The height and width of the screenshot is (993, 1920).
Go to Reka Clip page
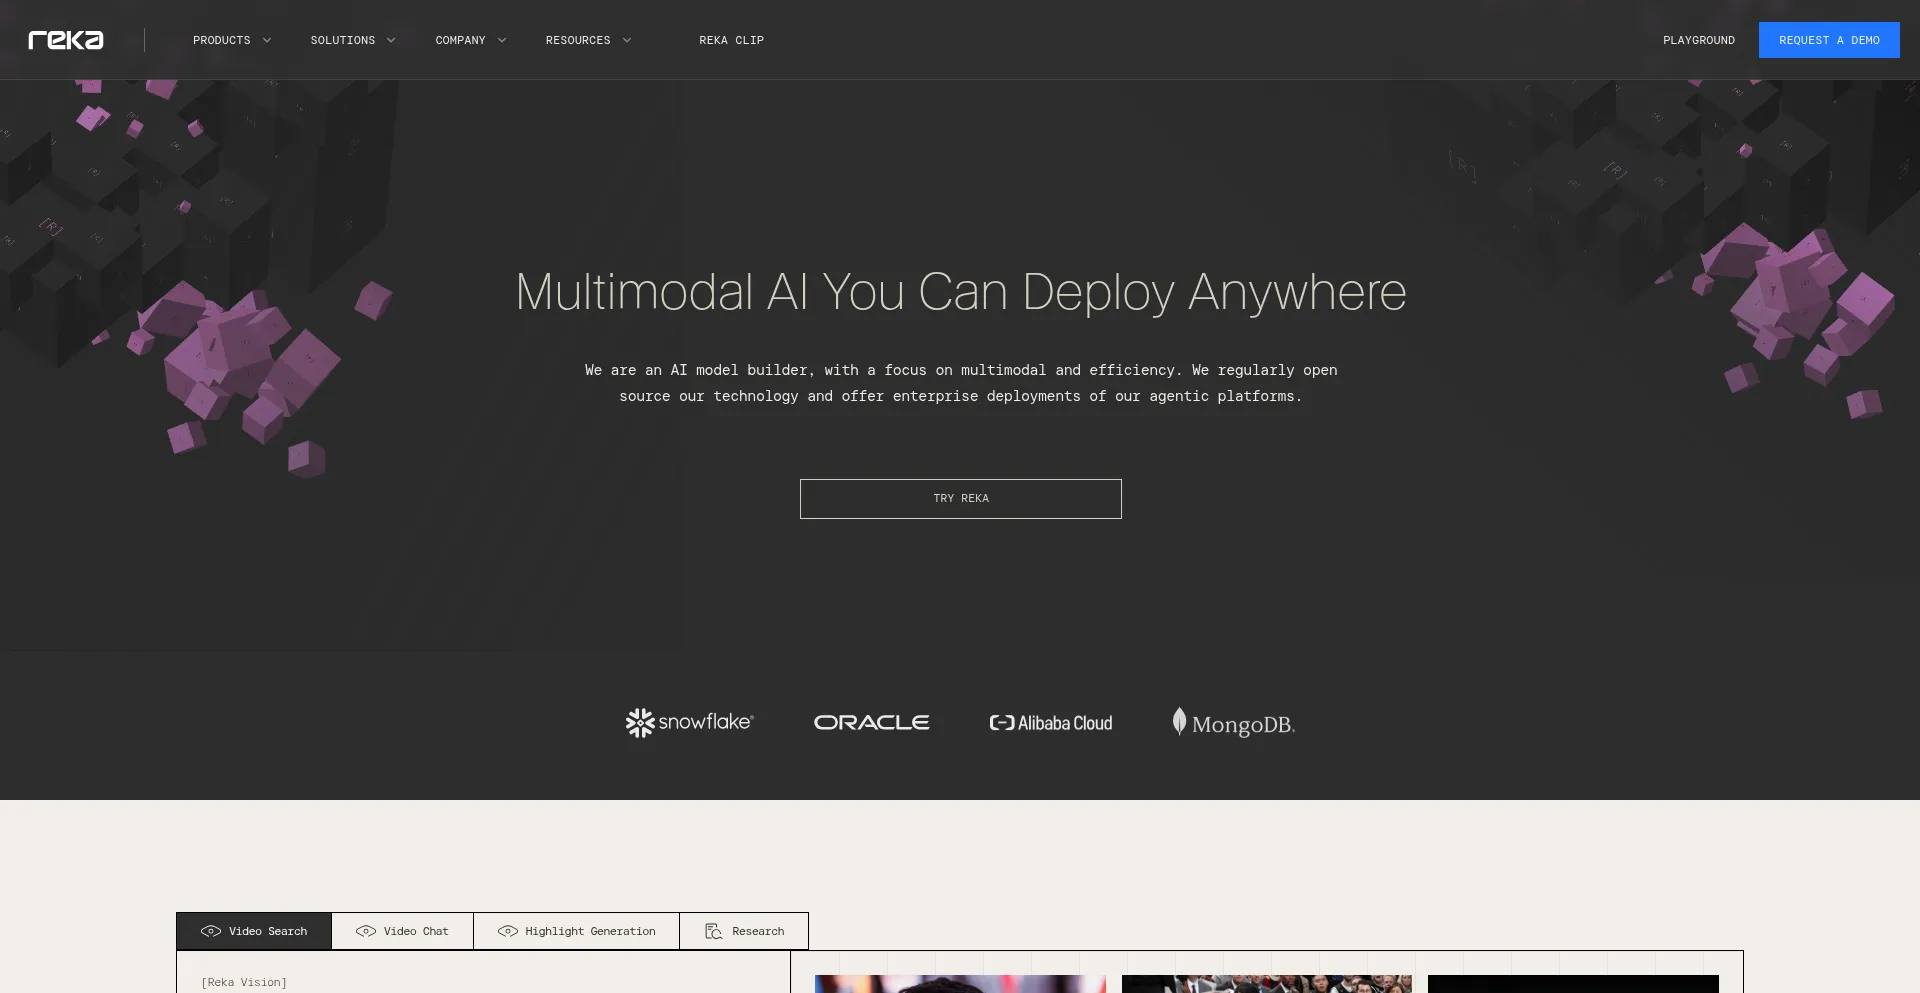coord(731,40)
